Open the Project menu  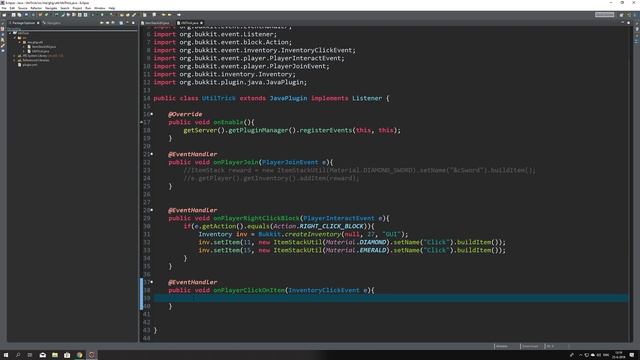[77, 8]
